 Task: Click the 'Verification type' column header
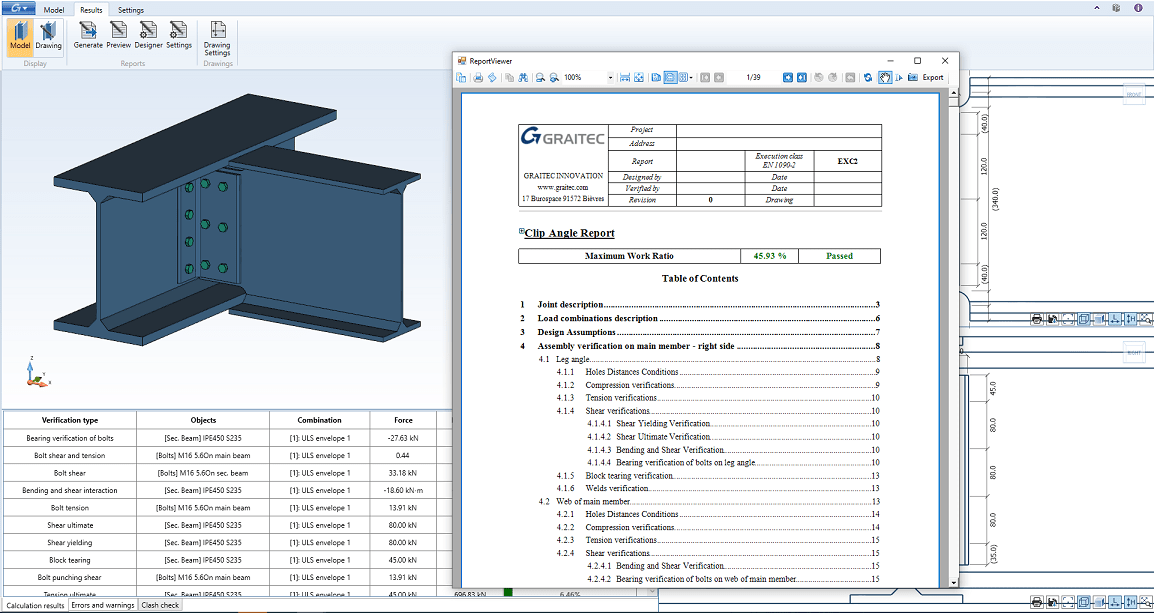click(70, 420)
